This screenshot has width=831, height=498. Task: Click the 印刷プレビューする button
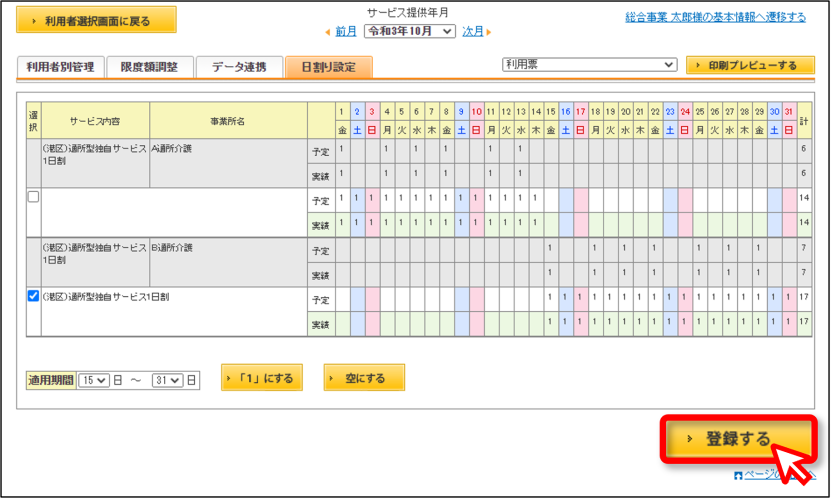coord(750,65)
